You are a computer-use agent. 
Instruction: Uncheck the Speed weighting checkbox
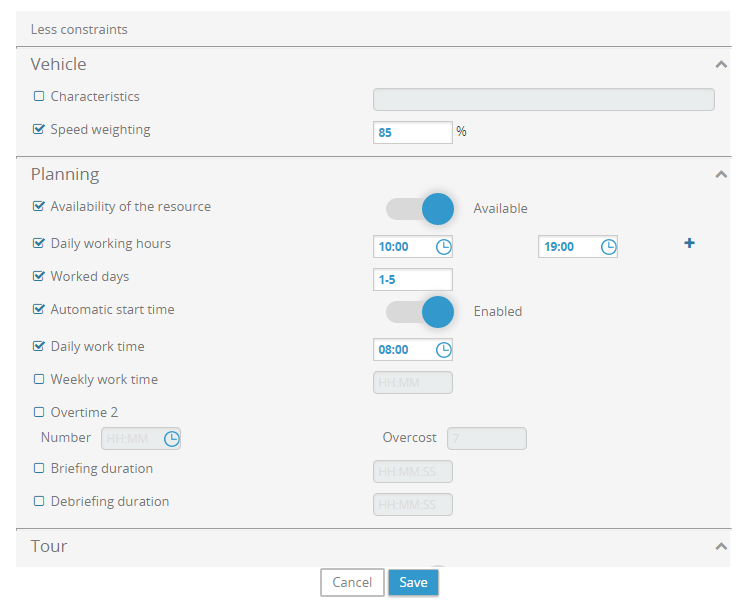coord(39,129)
